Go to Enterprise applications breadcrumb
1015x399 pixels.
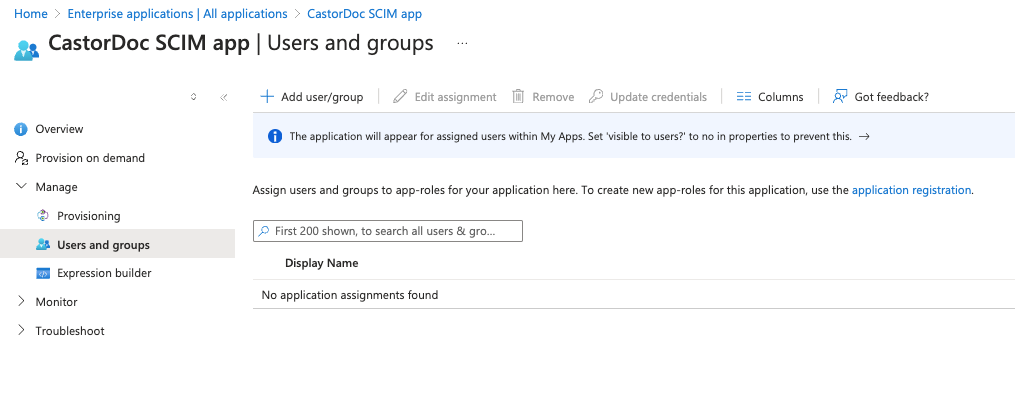coord(177,14)
